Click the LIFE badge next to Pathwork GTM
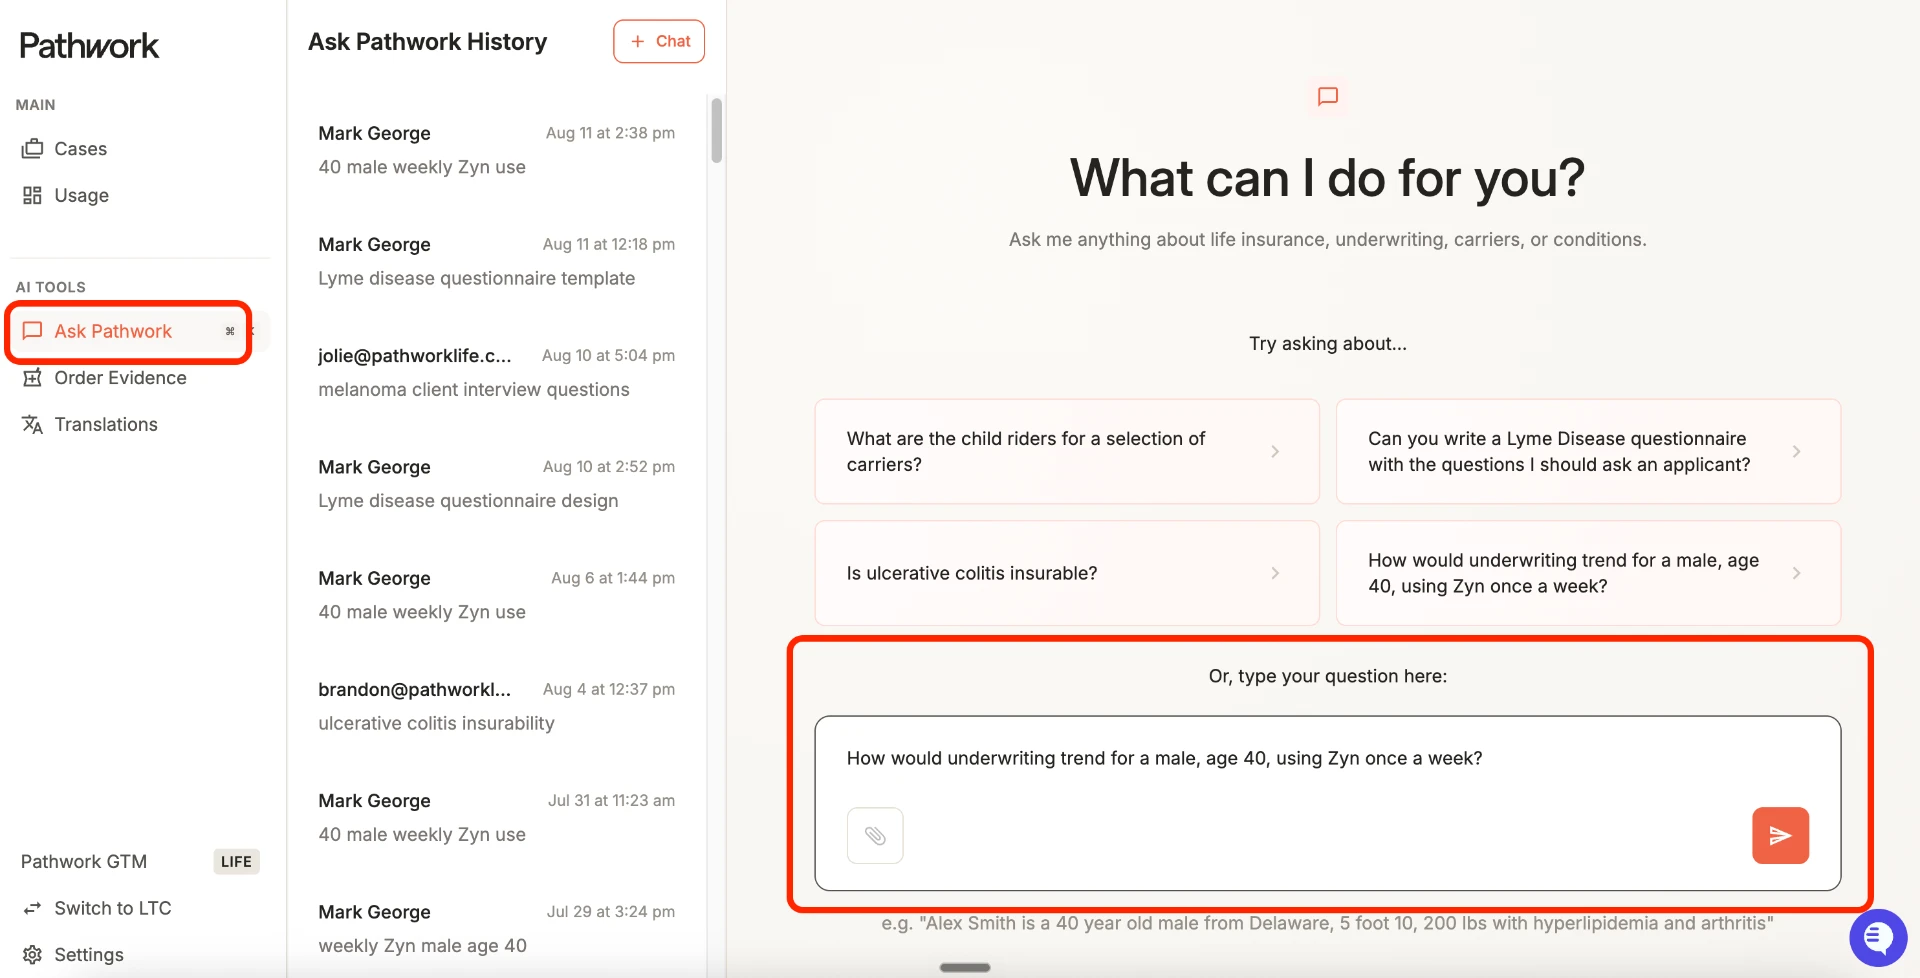The width and height of the screenshot is (1920, 978). click(x=236, y=862)
